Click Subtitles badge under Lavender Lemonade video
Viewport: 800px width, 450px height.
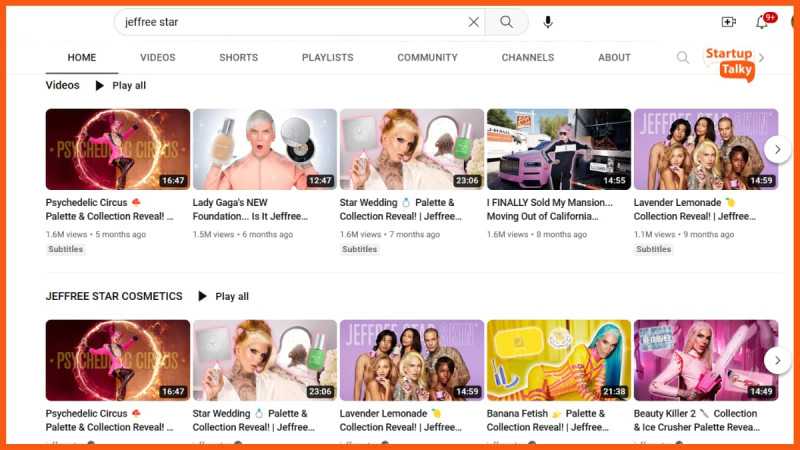tap(653, 249)
